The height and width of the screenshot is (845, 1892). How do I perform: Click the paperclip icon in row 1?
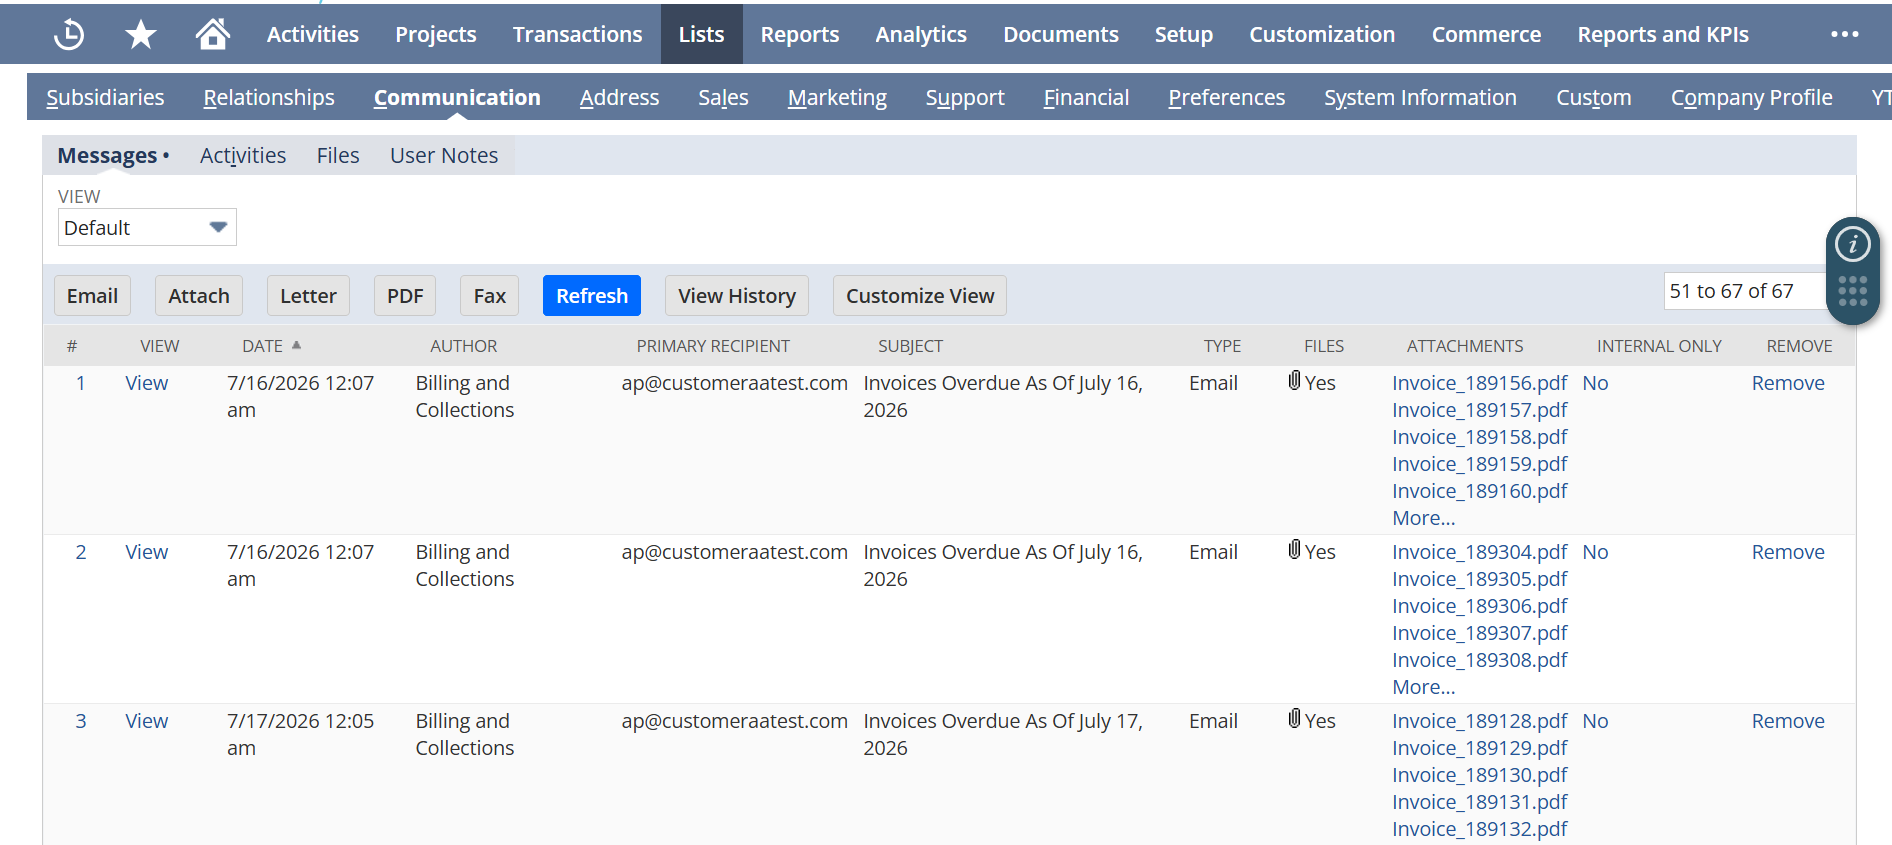pyautogui.click(x=1295, y=381)
